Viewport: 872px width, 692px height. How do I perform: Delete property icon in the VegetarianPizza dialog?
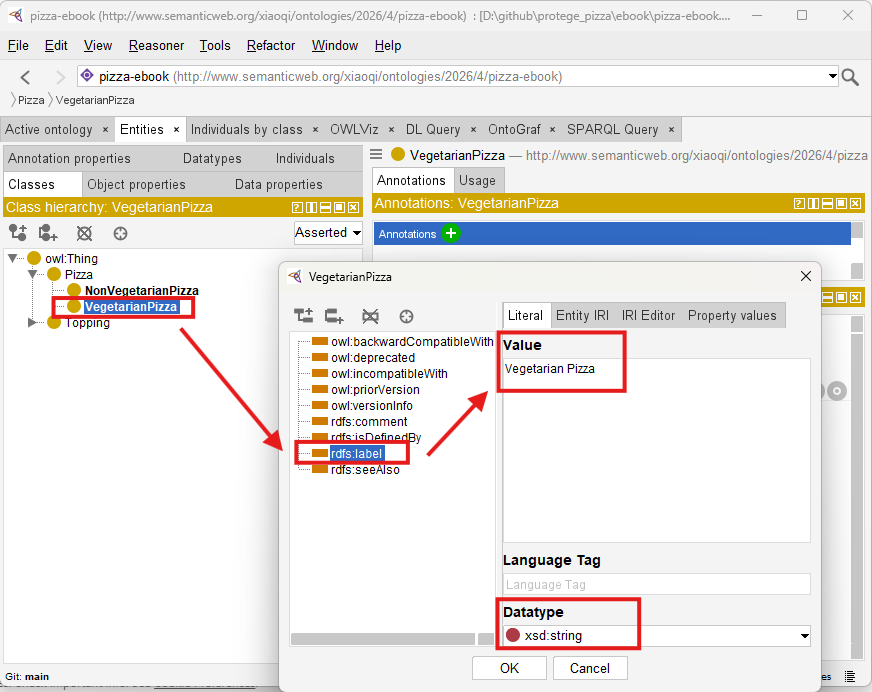click(370, 317)
